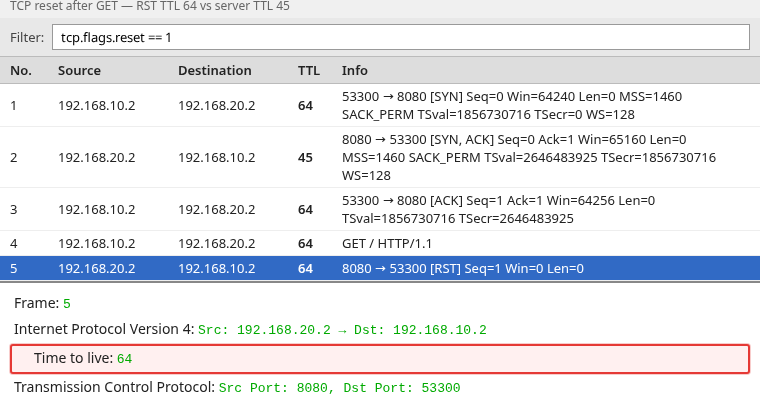This screenshot has height=408, width=760.
Task: Select the highlighted RST packet info
Action: [x=463, y=268]
